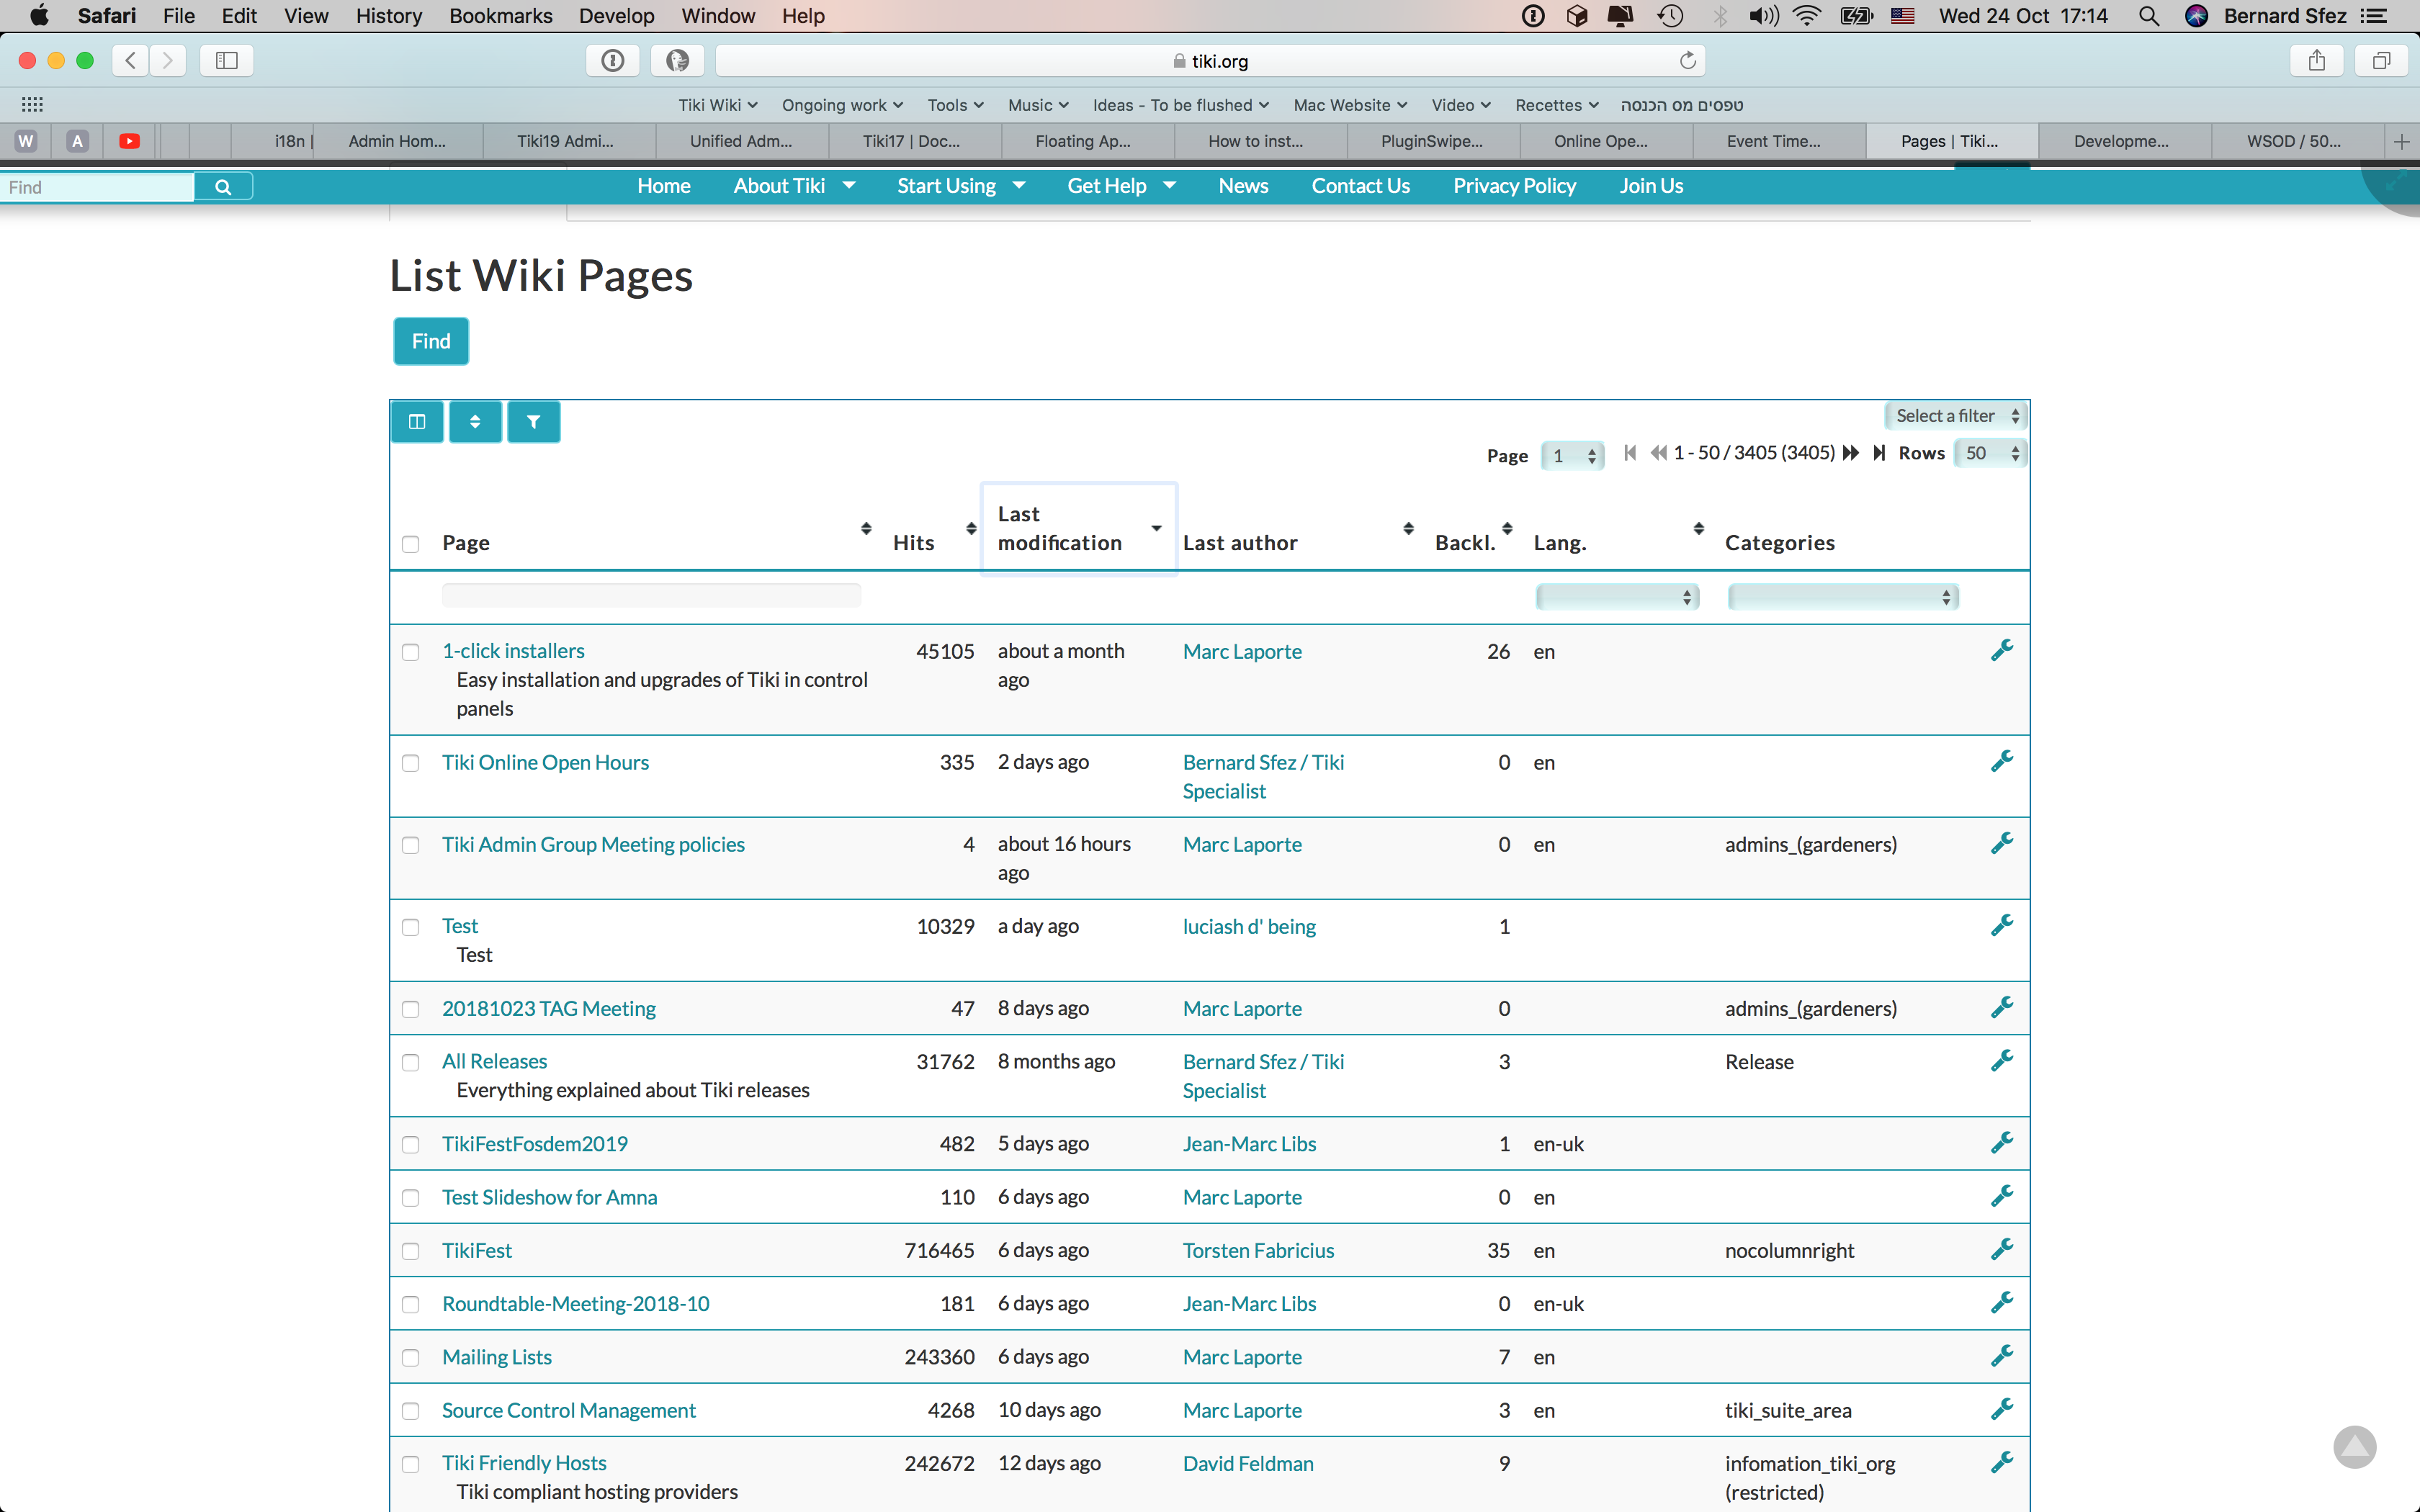
Task: Go to the first page of results
Action: coord(1630,453)
